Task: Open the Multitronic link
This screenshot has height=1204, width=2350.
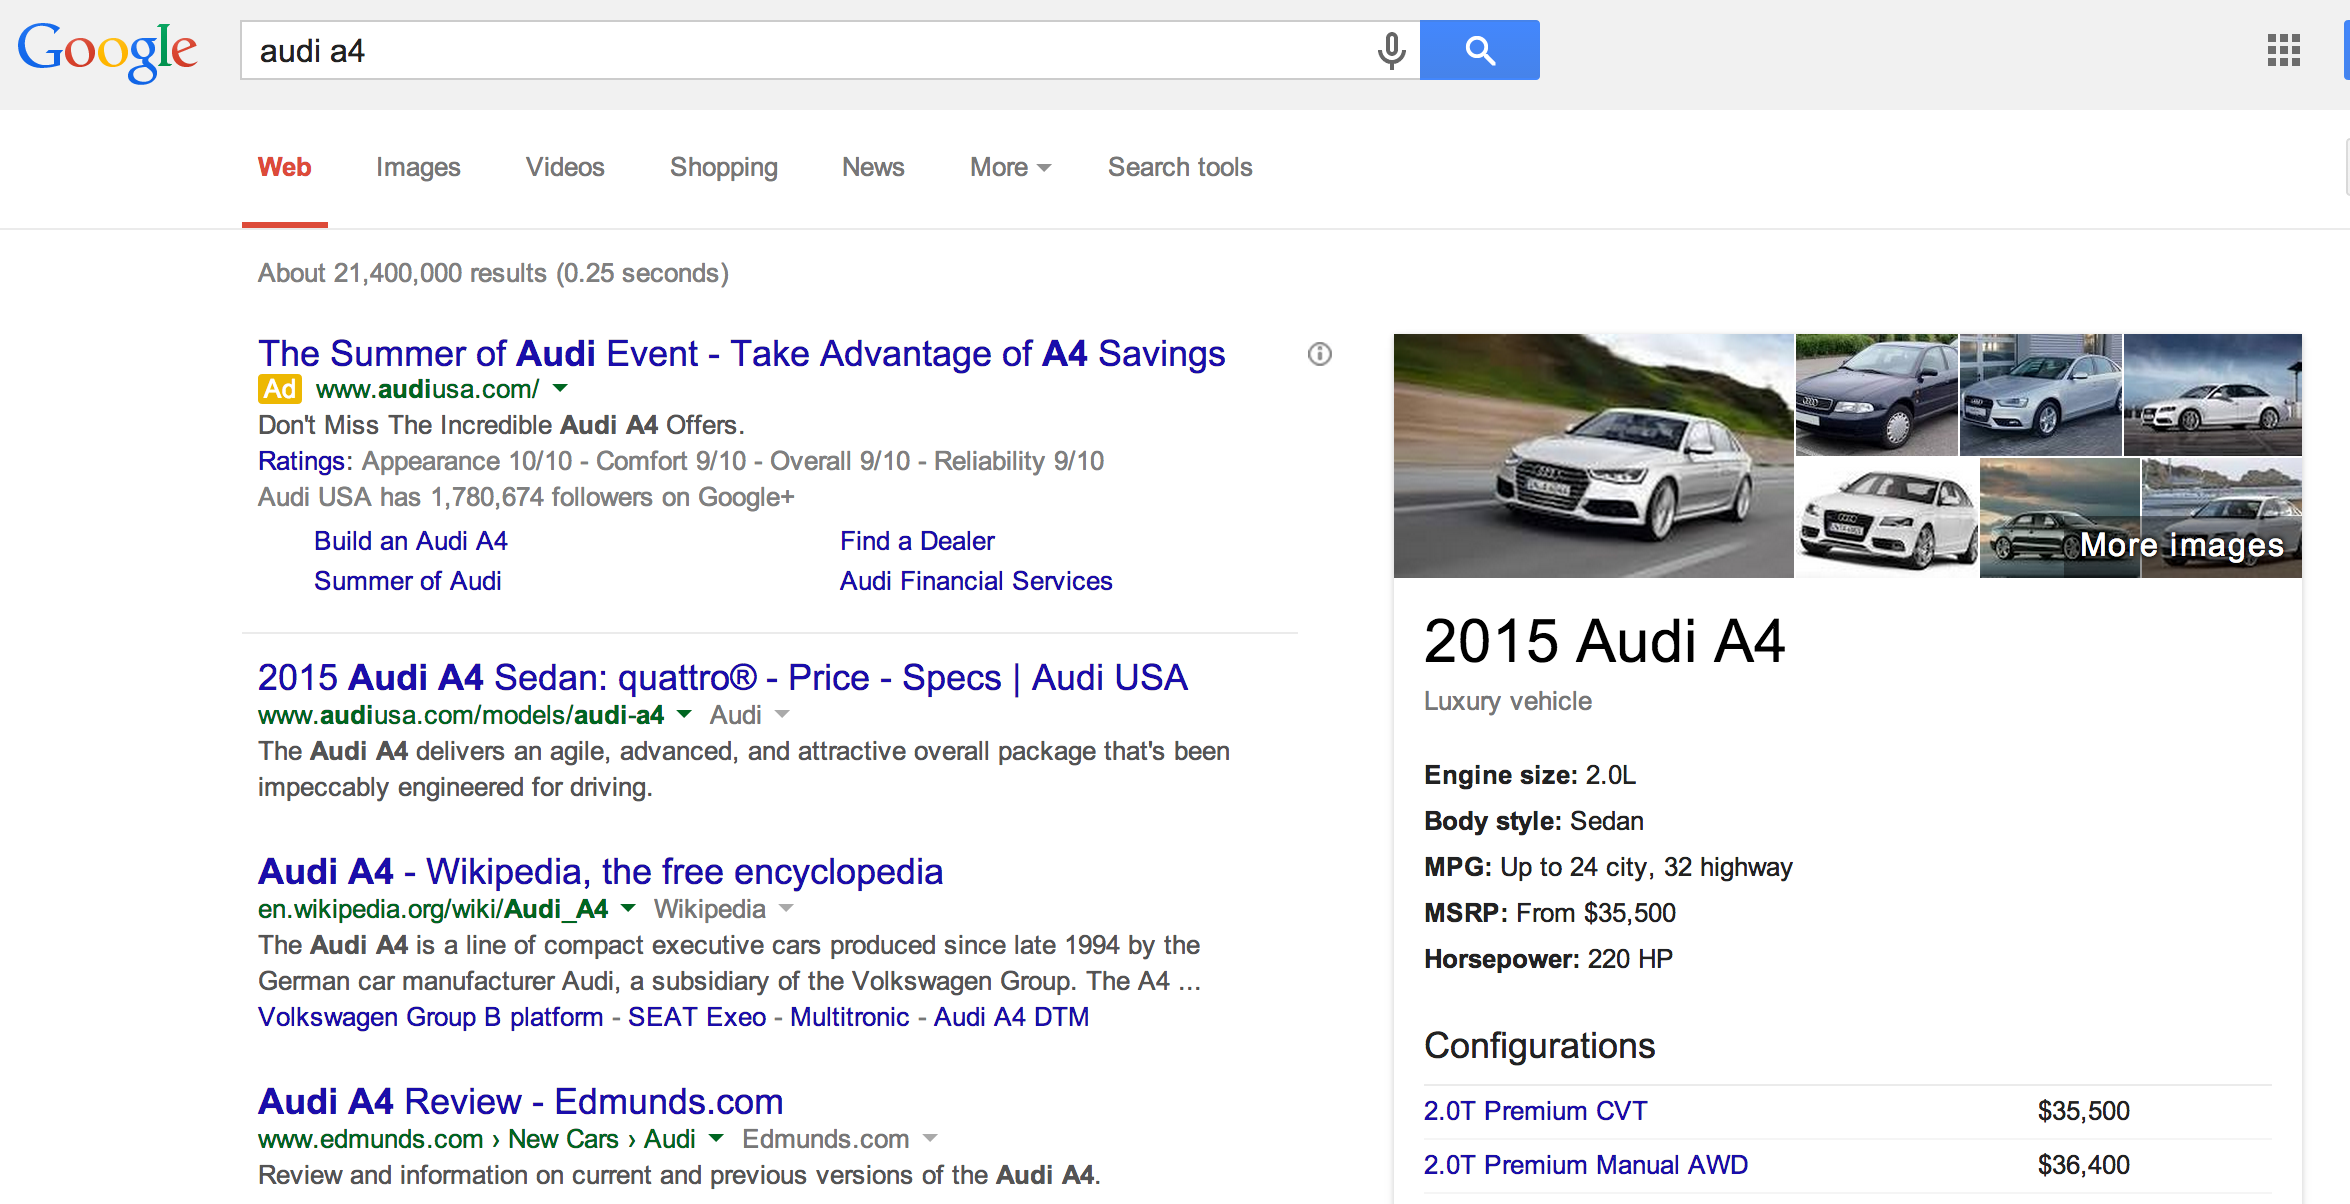Action: tap(849, 1017)
